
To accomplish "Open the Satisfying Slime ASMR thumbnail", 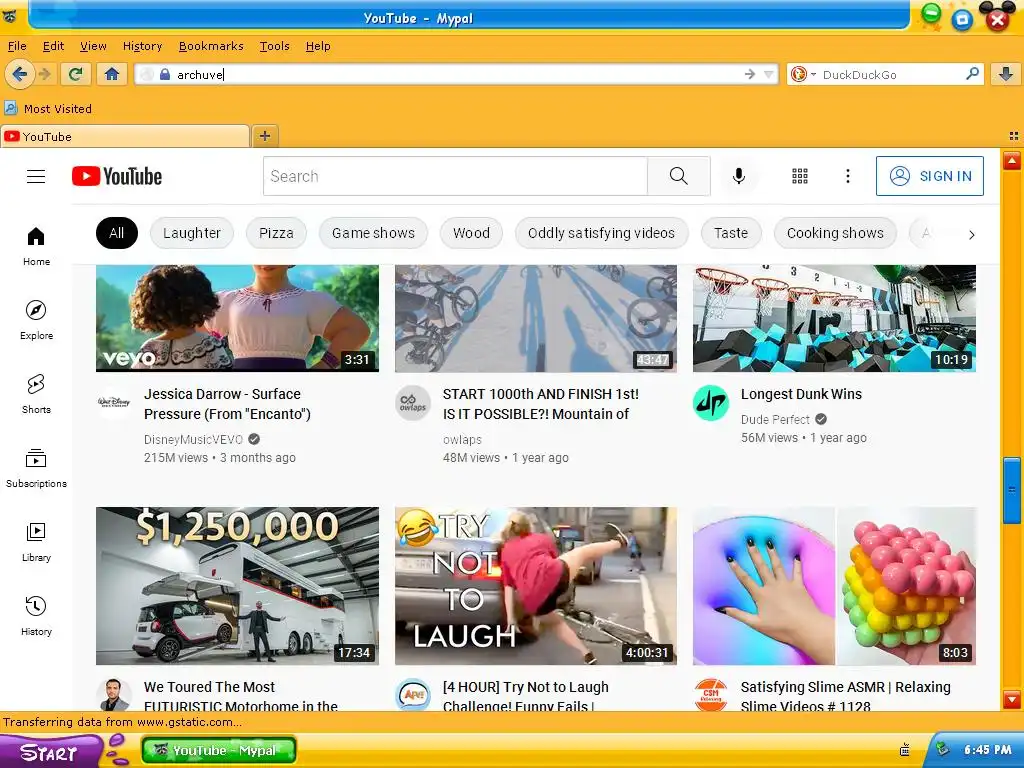I will point(834,586).
